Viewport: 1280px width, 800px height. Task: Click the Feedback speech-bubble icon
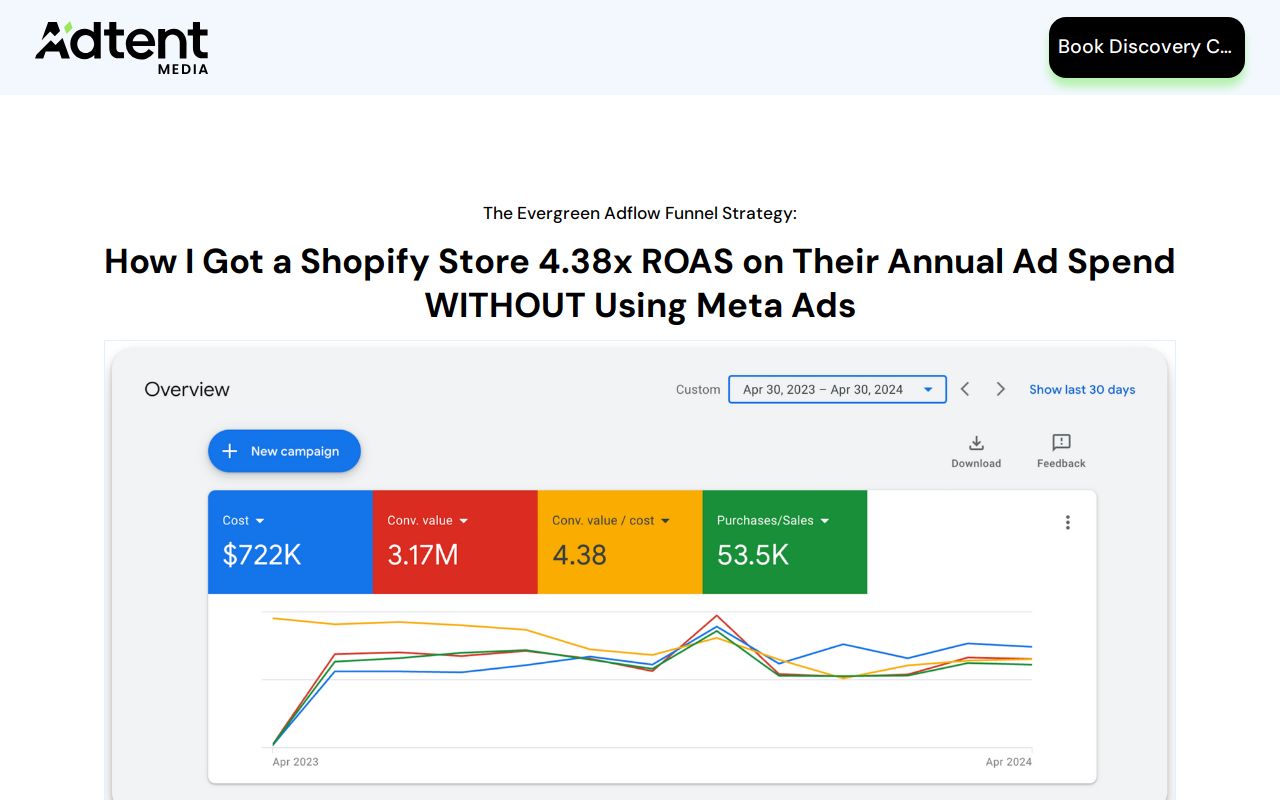[x=1060, y=444]
